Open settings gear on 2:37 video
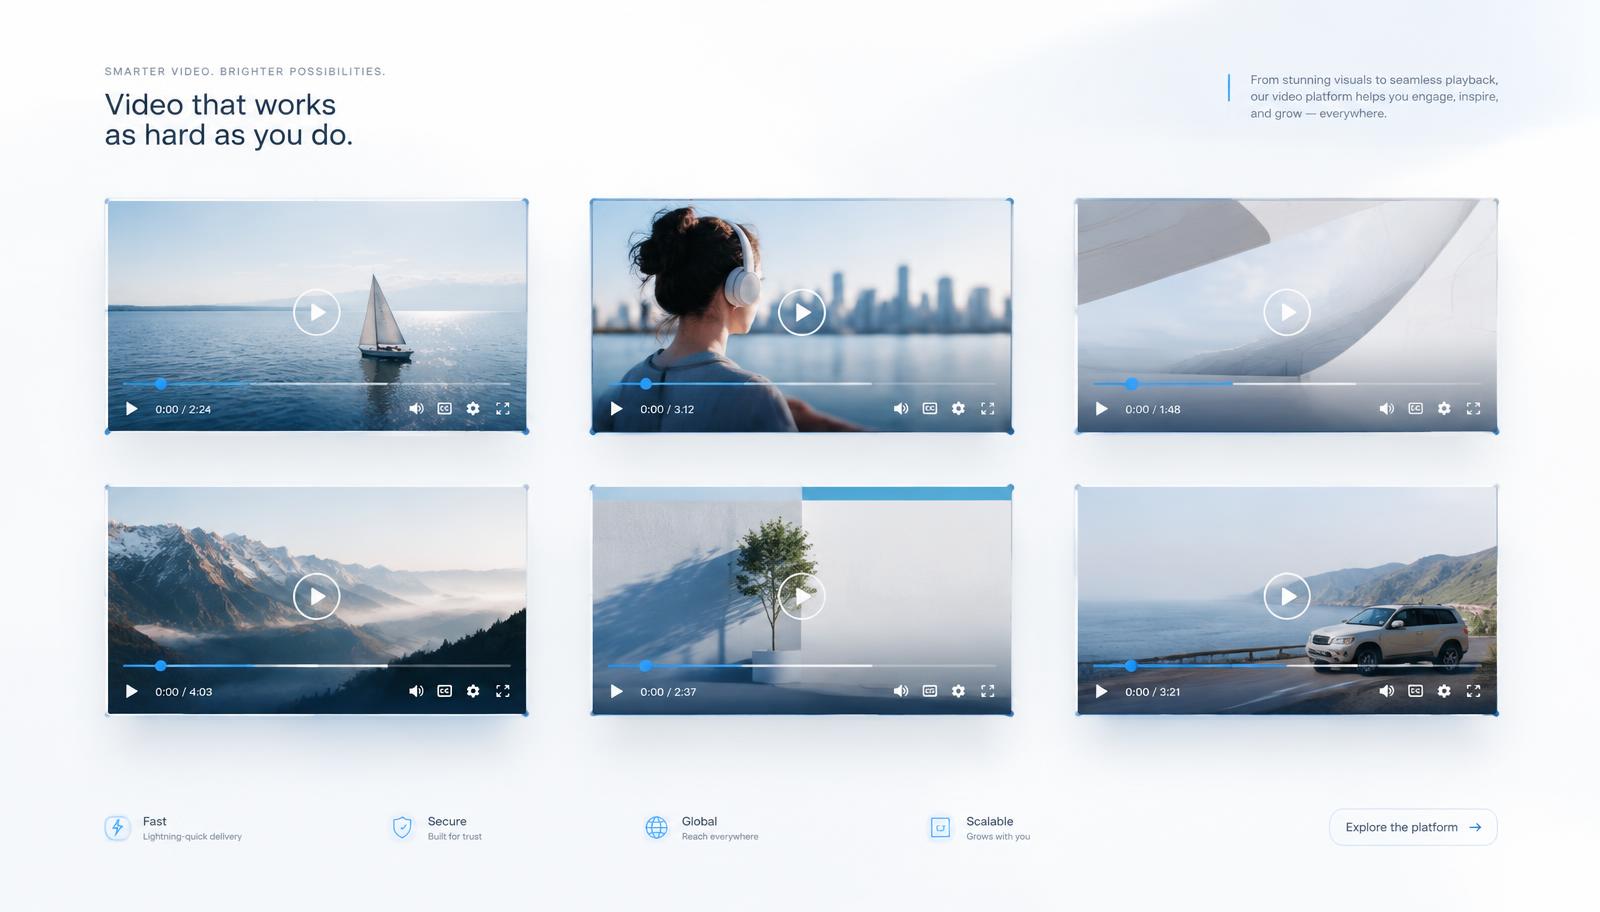The image size is (1600, 912). pos(958,691)
